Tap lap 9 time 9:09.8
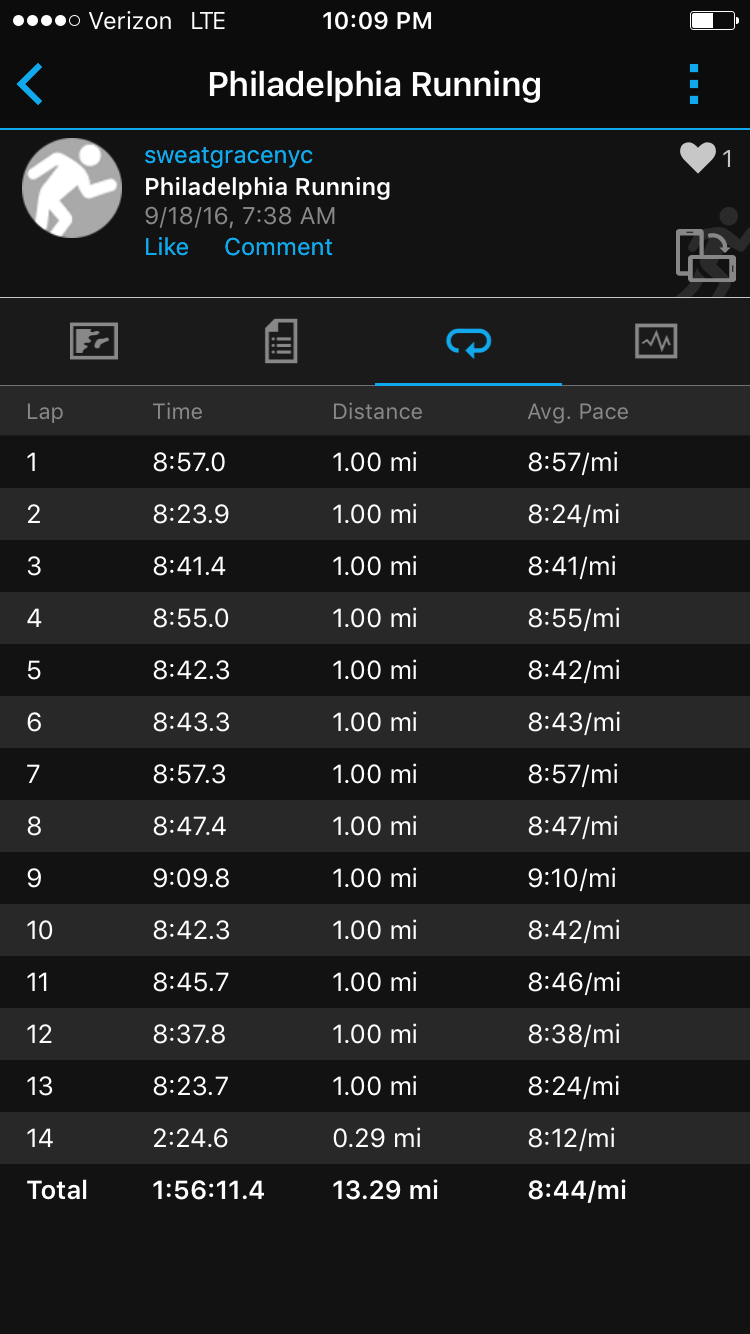 191,878
